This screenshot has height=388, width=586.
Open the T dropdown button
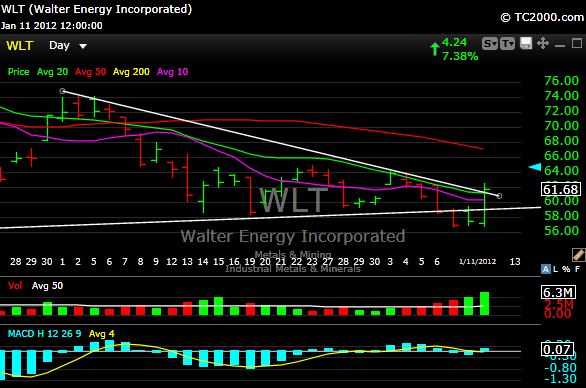pos(507,44)
